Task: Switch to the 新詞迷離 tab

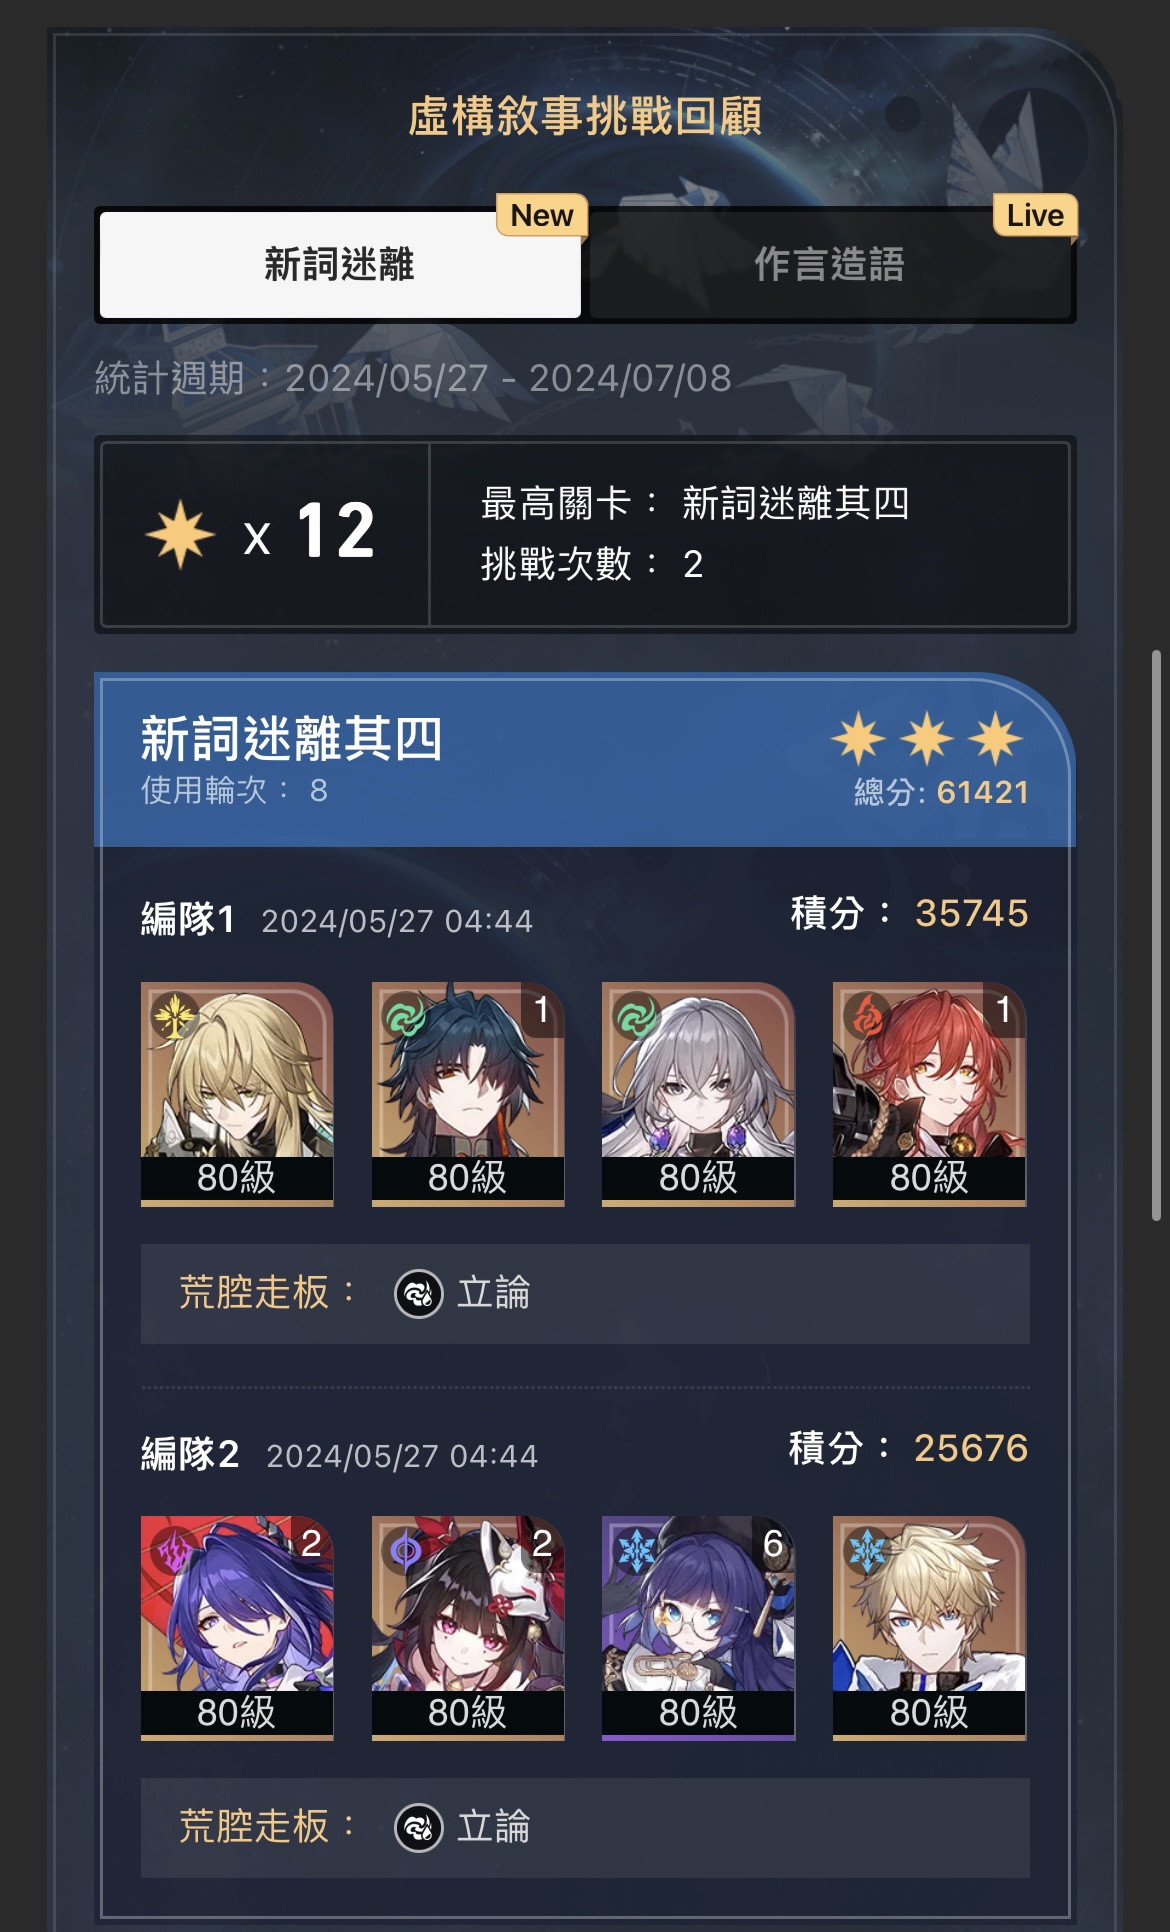Action: pyautogui.click(x=340, y=265)
